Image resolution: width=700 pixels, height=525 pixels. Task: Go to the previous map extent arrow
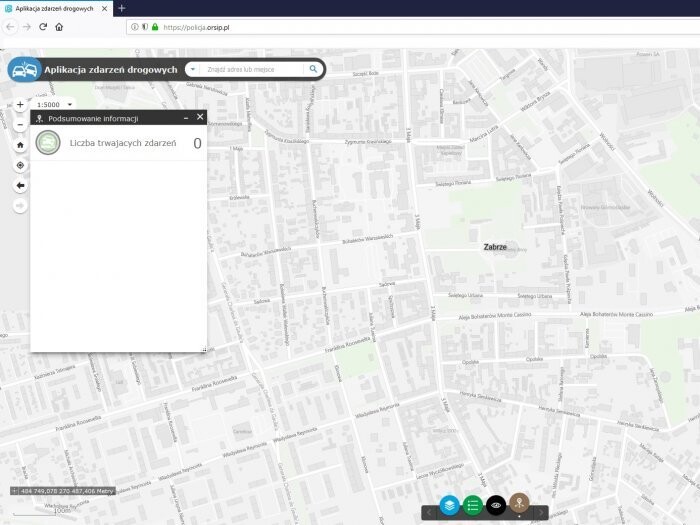(x=20, y=185)
